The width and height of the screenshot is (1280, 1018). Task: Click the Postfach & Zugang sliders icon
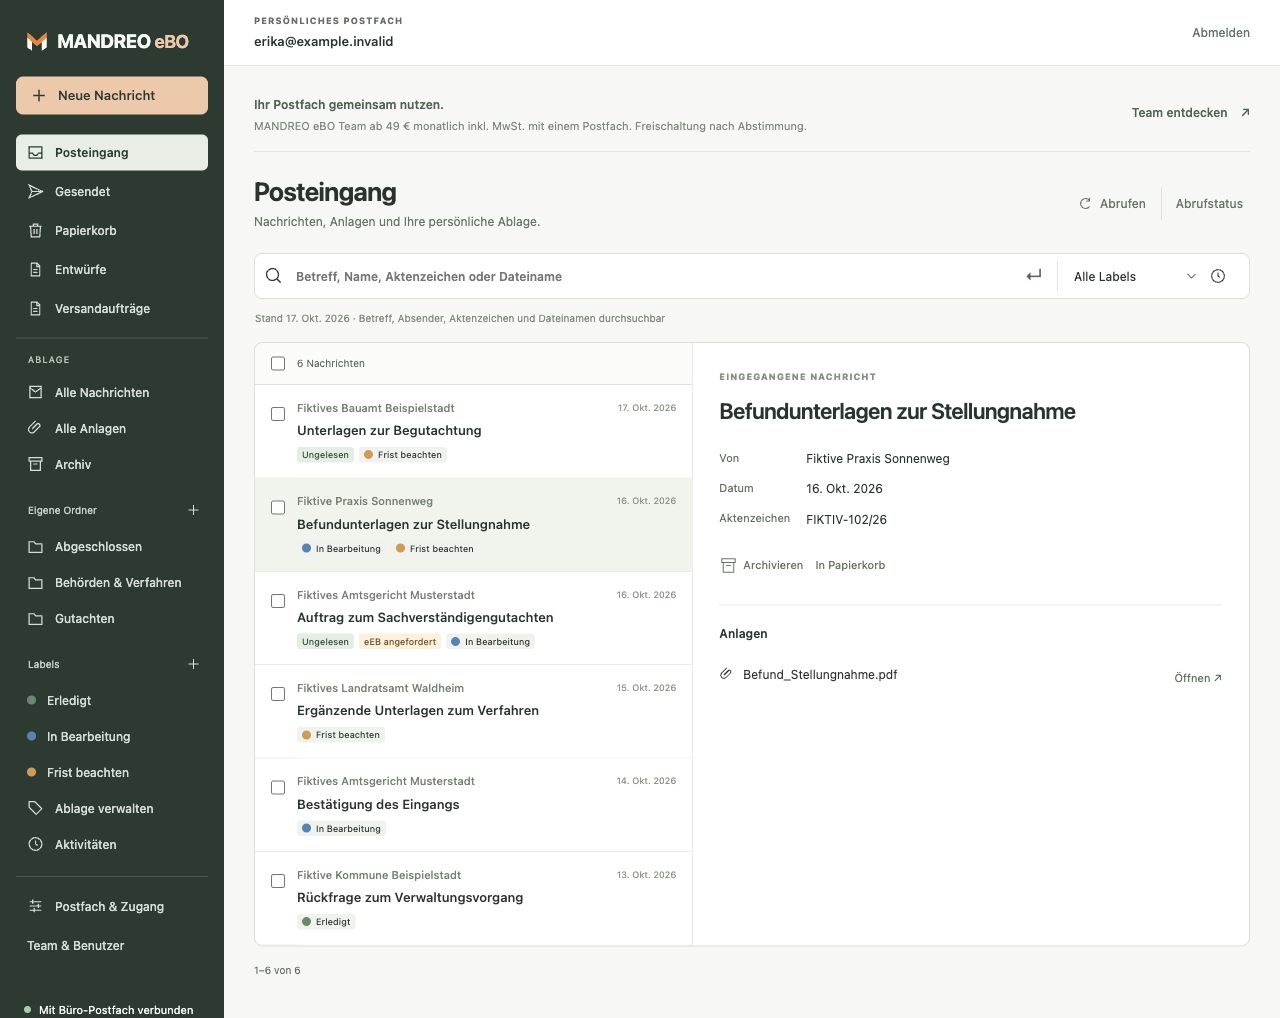[36, 906]
